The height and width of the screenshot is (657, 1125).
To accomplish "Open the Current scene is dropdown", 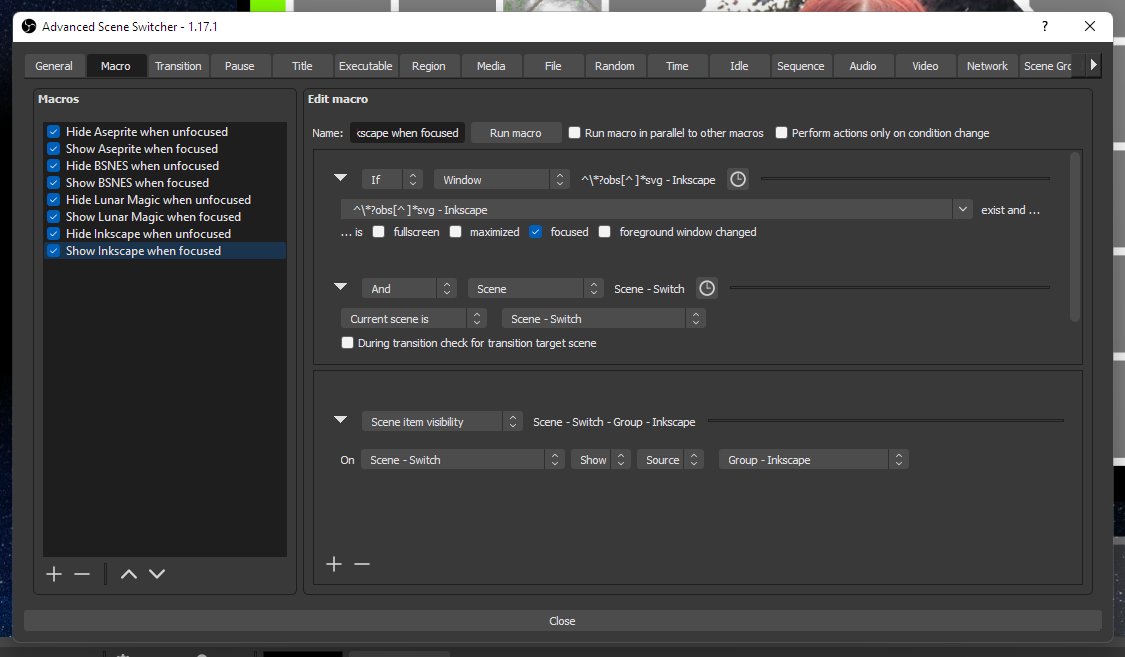I will coord(413,318).
